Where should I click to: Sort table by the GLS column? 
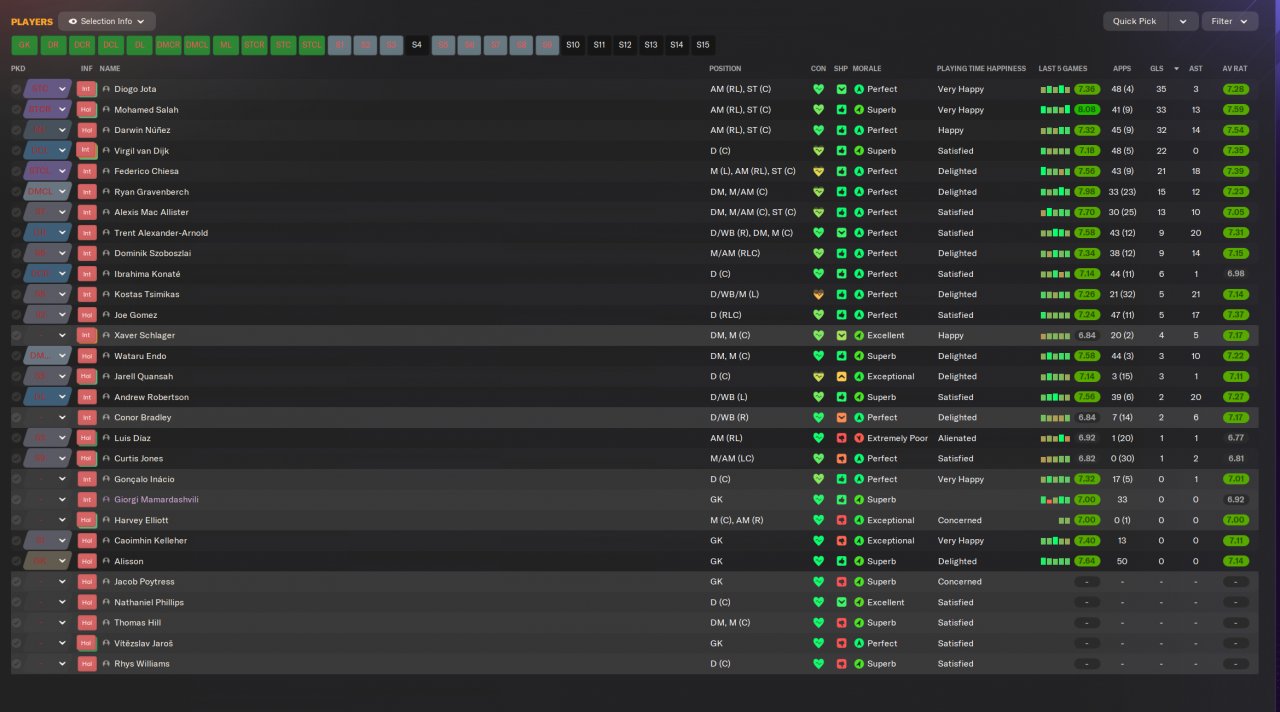(1157, 69)
